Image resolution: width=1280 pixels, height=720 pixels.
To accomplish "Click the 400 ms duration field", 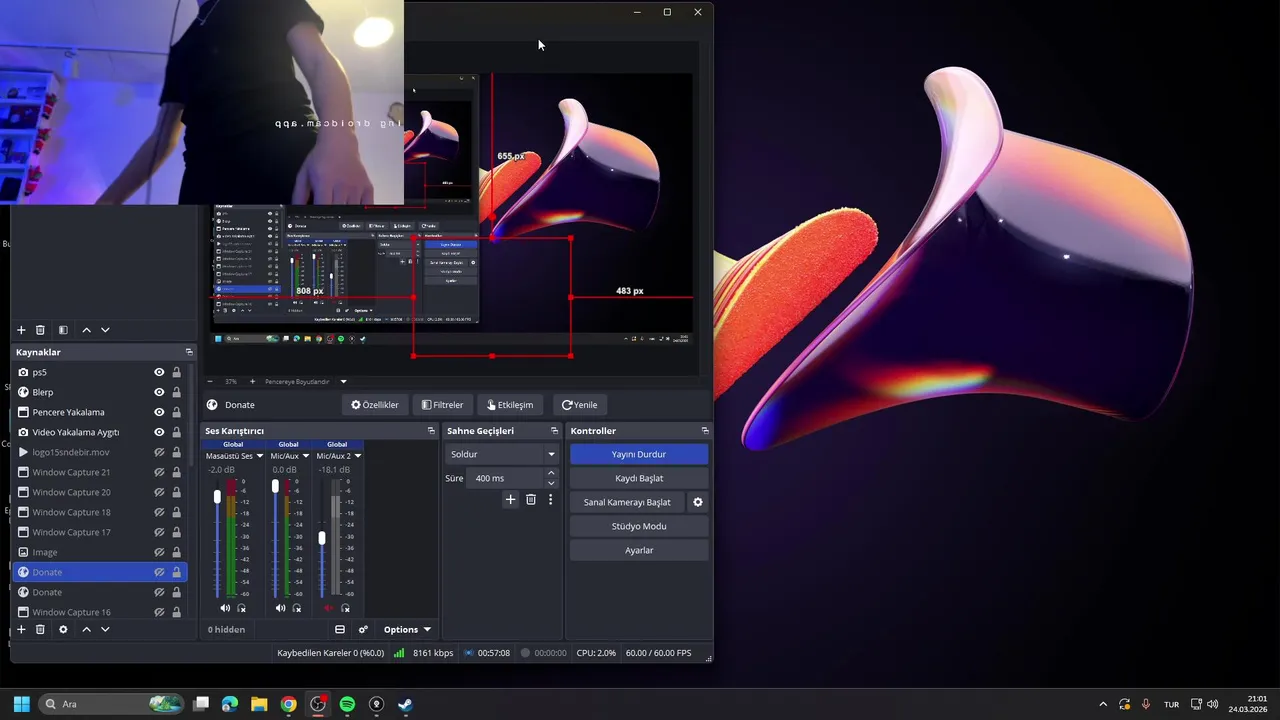I will [507, 478].
